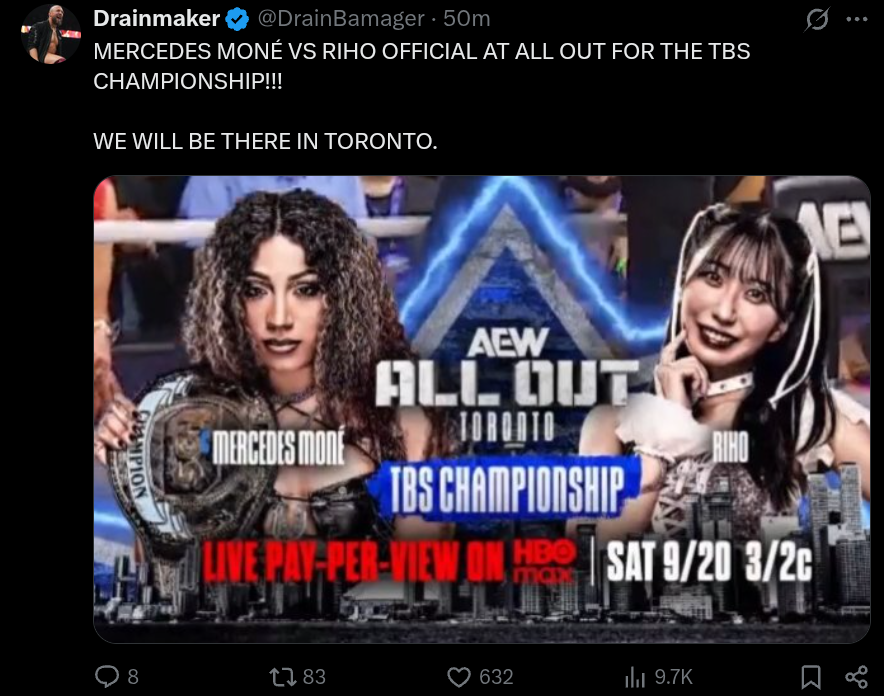Click the 'WE WILL BE THERE IN TORONTO' text
This screenshot has height=696, width=884.
tap(265, 141)
